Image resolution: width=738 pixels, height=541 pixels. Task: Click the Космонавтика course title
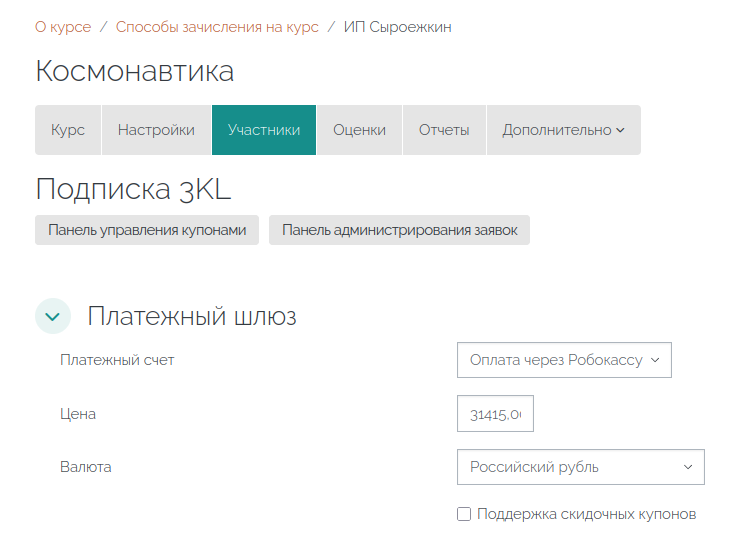[x=135, y=71]
